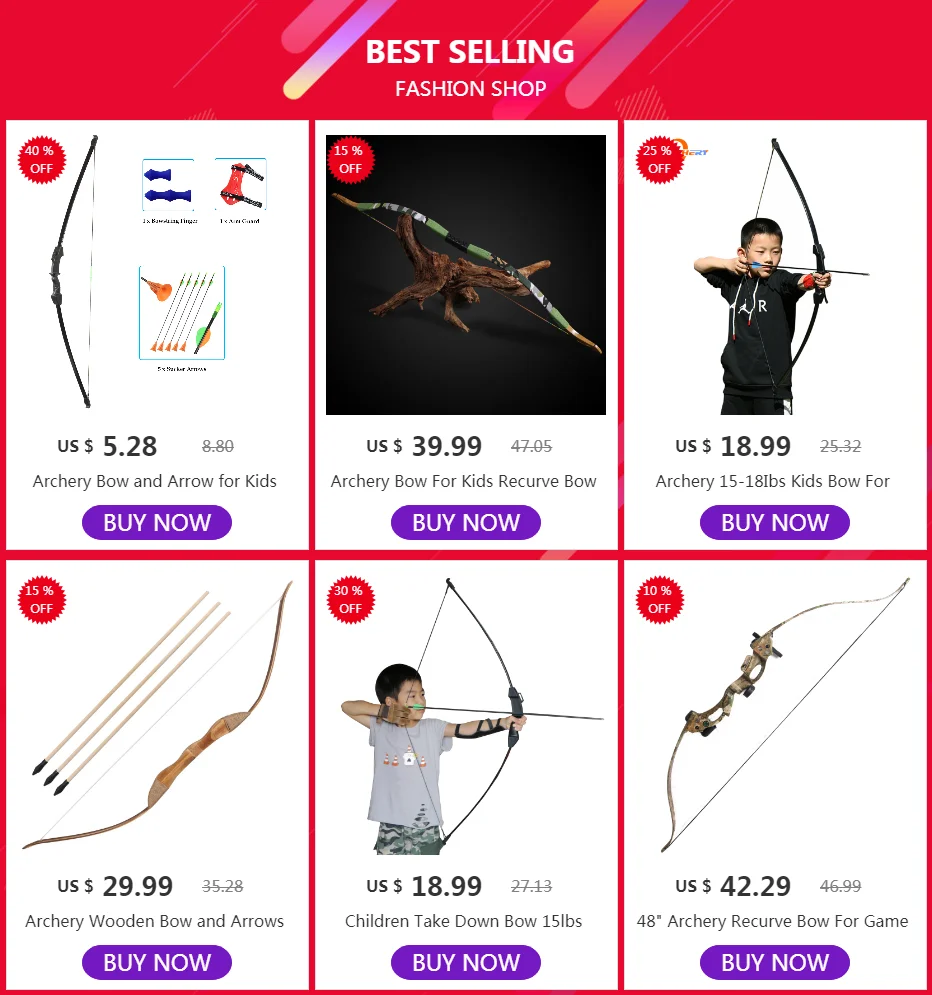The height and width of the screenshot is (995, 932).
Task: Open the 48" camo recurve bow image
Action: (x=785, y=714)
